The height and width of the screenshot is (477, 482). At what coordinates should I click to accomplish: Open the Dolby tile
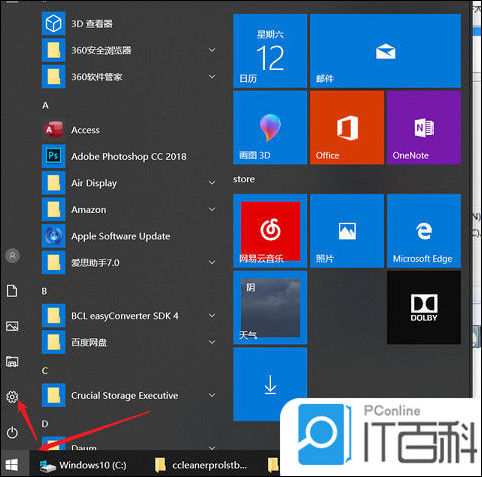coord(424,307)
